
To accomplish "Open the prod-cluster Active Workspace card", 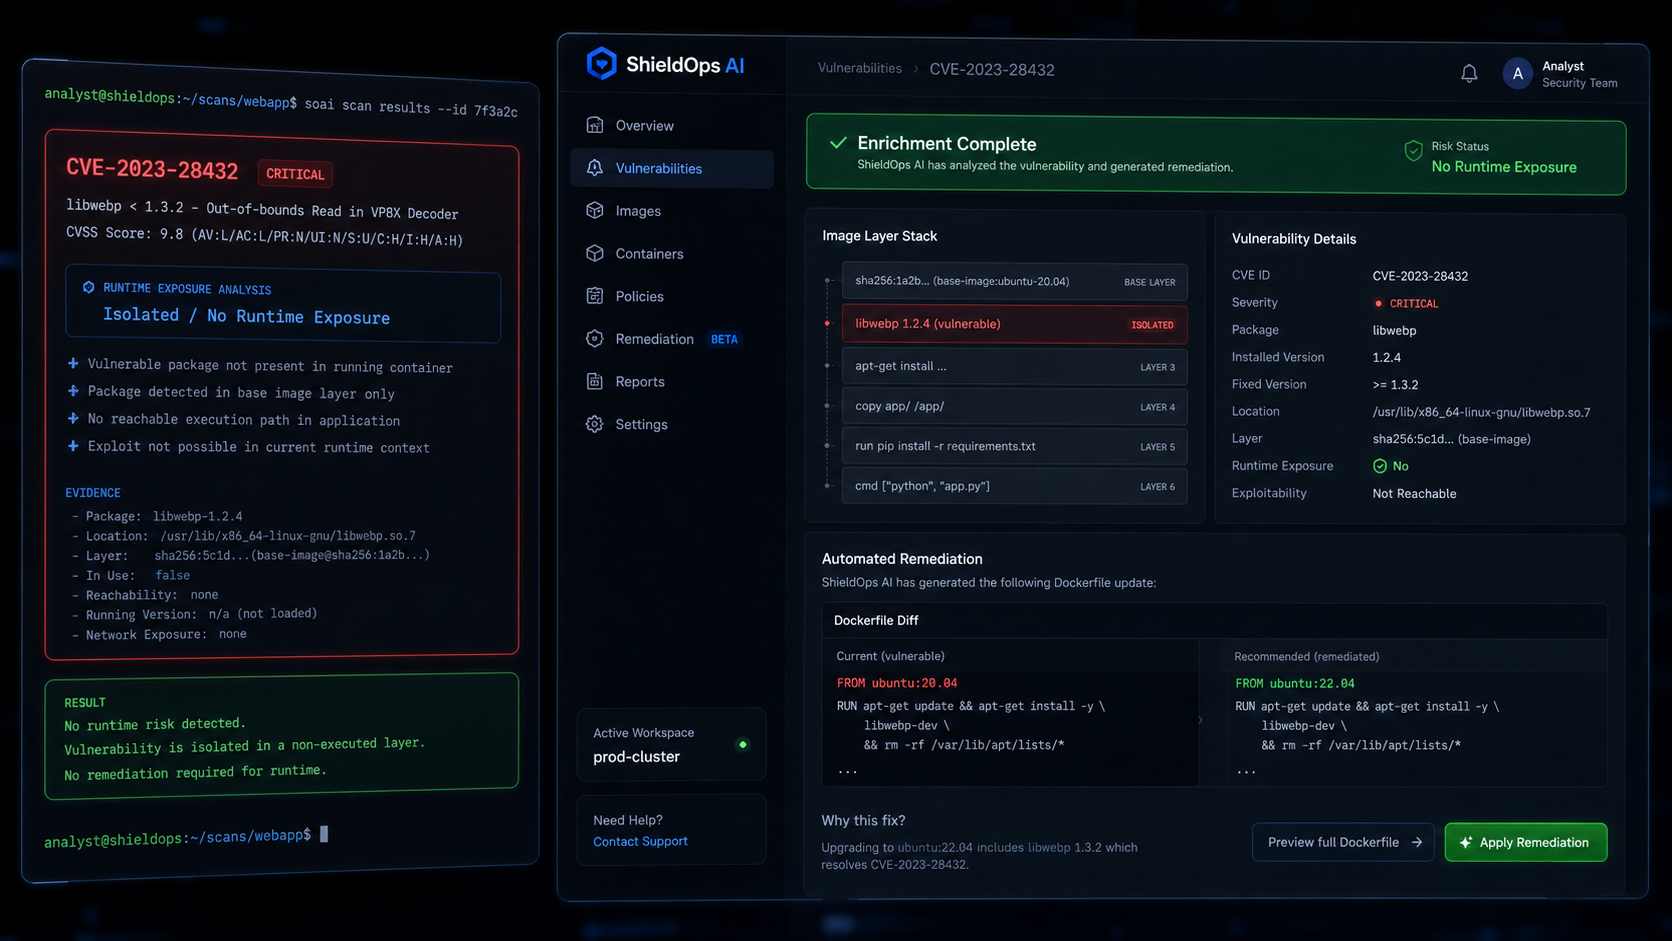I will [671, 744].
